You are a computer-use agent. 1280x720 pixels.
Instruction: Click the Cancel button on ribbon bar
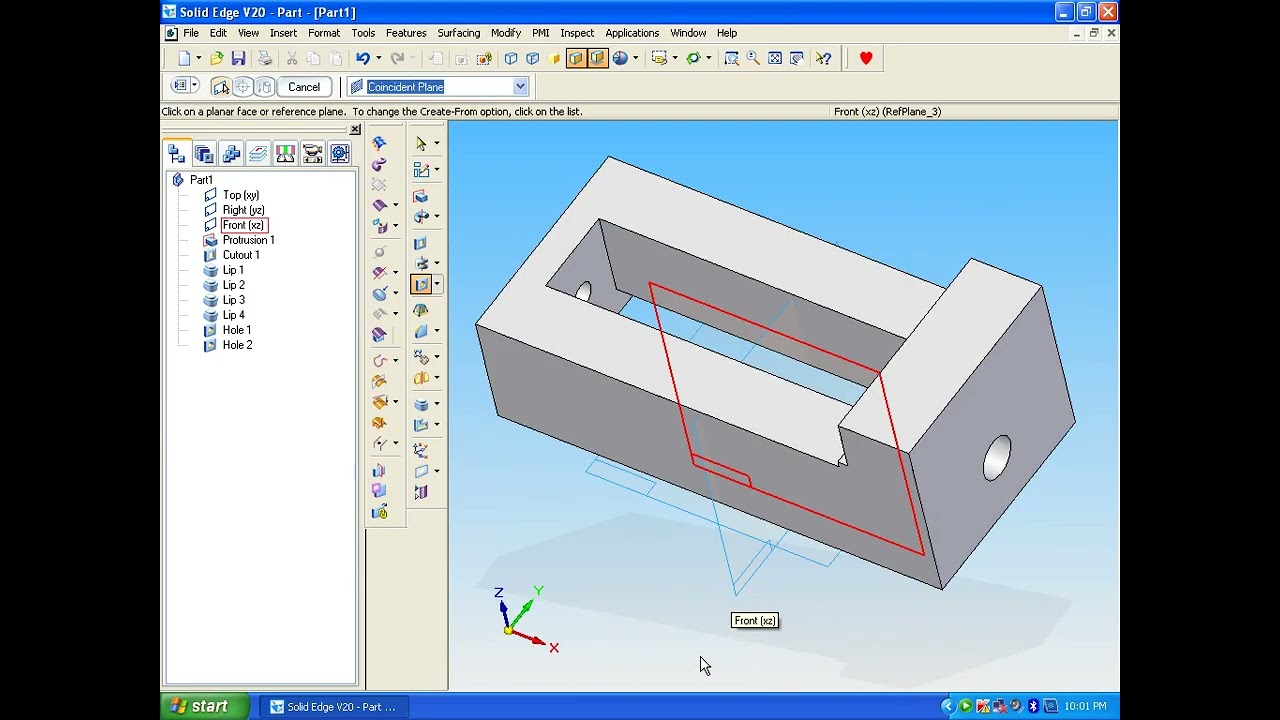click(304, 87)
